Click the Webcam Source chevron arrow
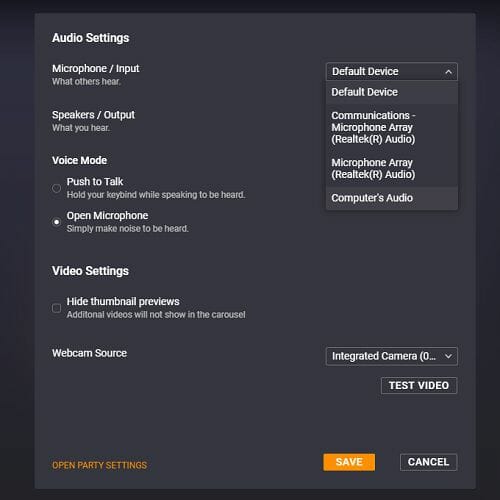Screen dimensions: 500x500 449,356
